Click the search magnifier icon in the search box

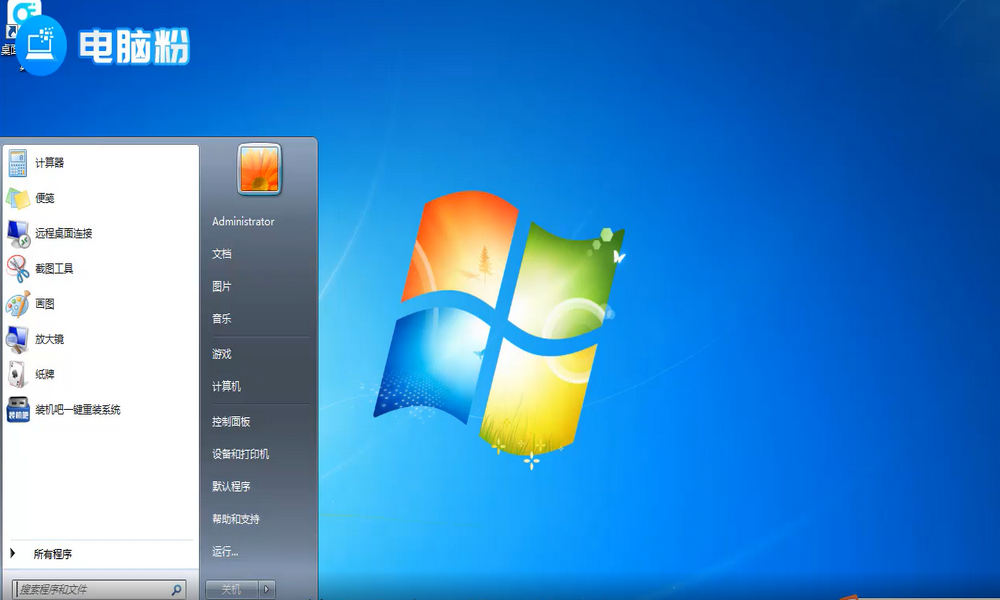tap(177, 590)
